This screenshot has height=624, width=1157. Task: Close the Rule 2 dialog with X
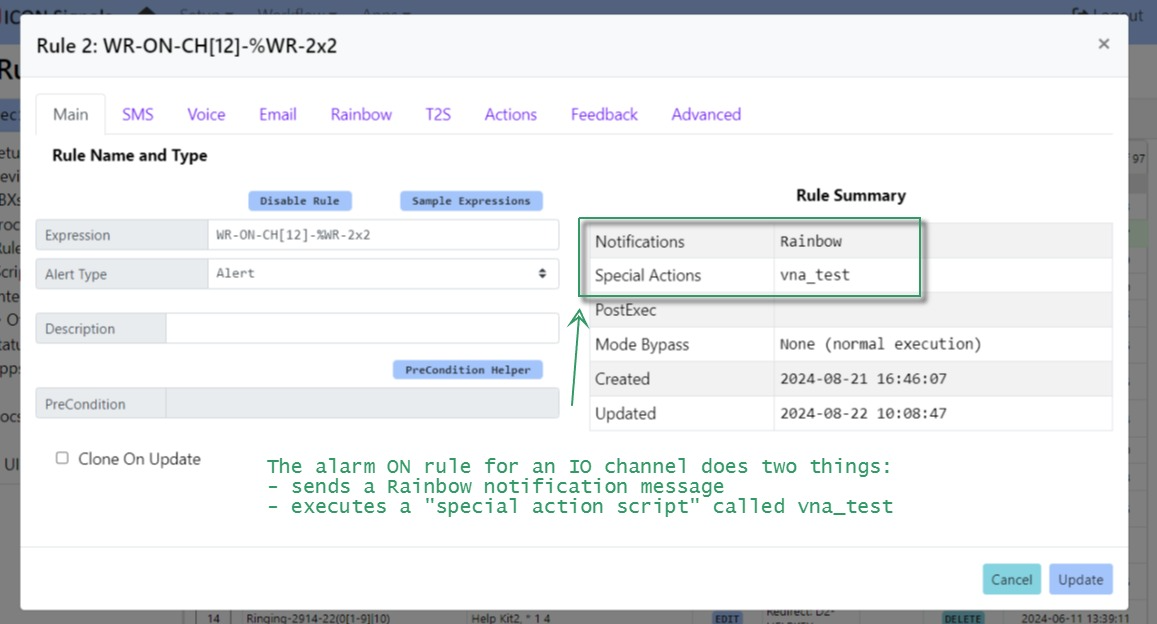tap(1103, 44)
